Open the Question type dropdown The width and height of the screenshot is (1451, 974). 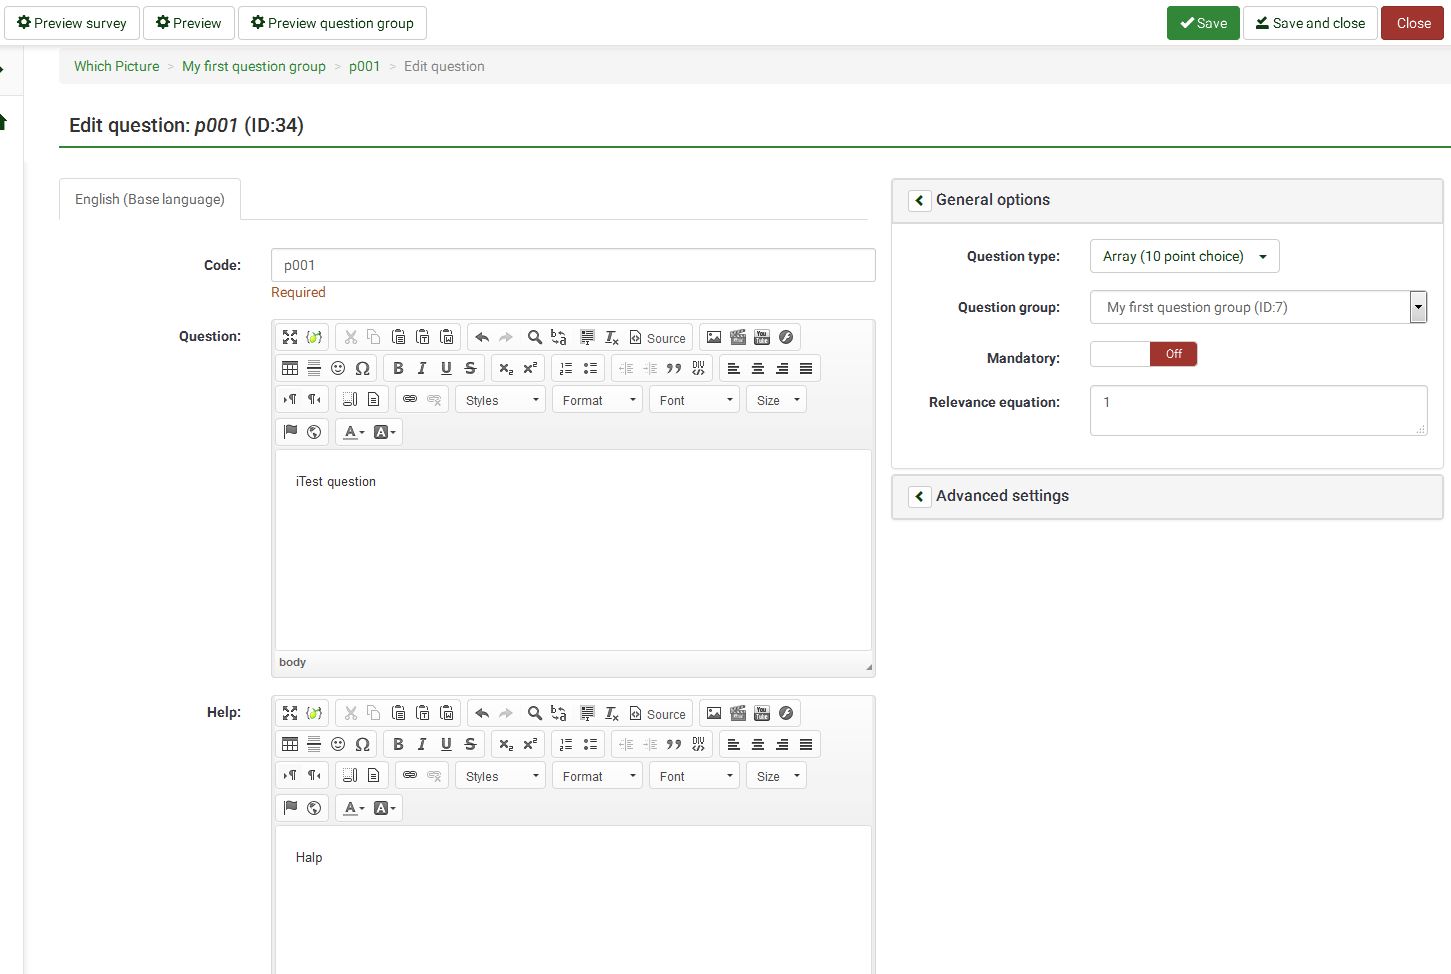(1184, 256)
